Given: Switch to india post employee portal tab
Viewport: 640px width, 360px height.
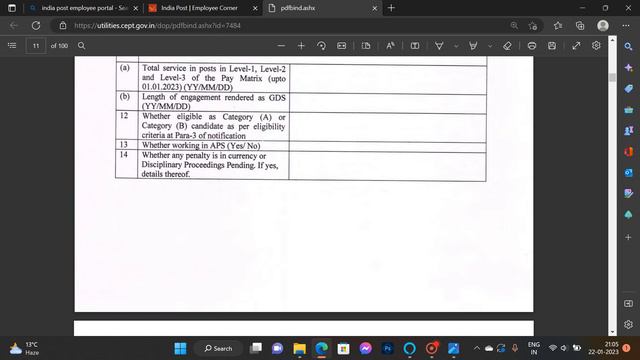Looking at the screenshot, I should [84, 8].
